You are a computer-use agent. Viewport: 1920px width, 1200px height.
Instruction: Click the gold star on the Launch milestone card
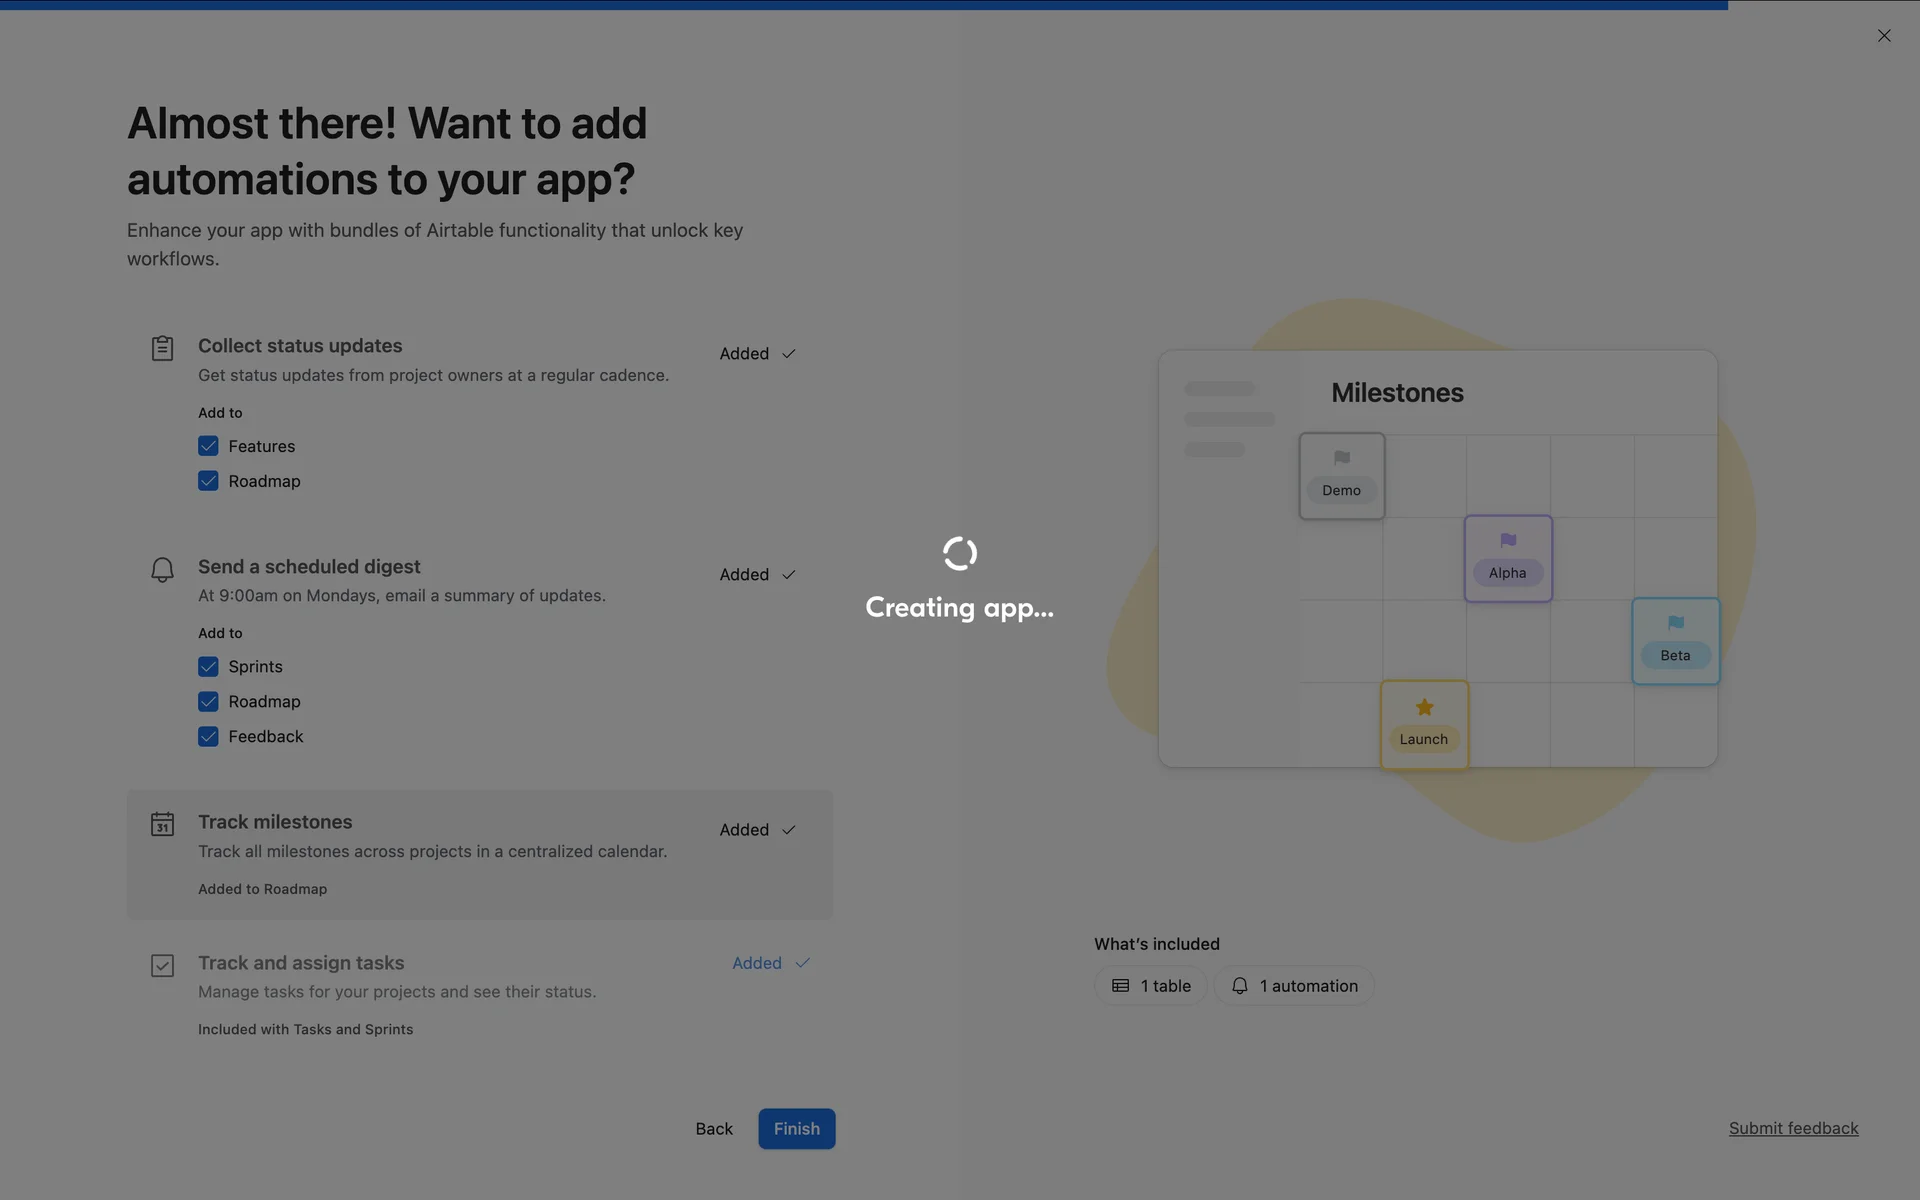pos(1424,707)
